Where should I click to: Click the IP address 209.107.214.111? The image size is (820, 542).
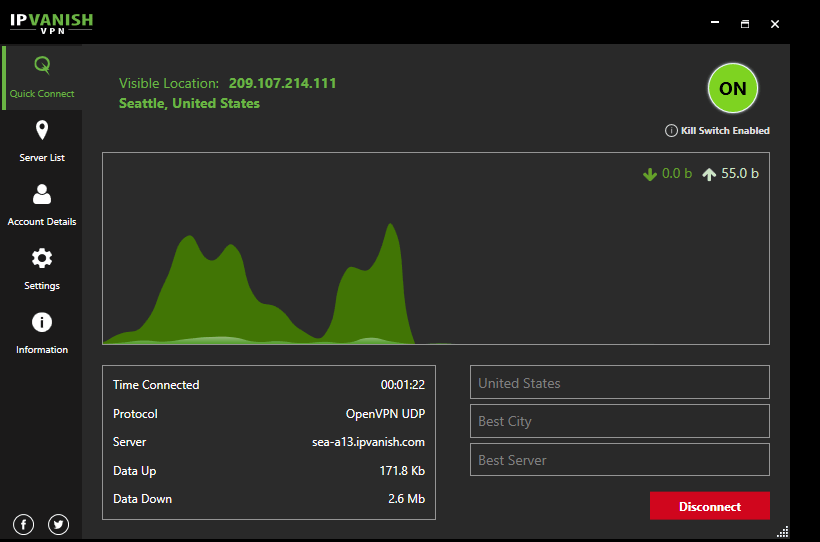pos(282,83)
